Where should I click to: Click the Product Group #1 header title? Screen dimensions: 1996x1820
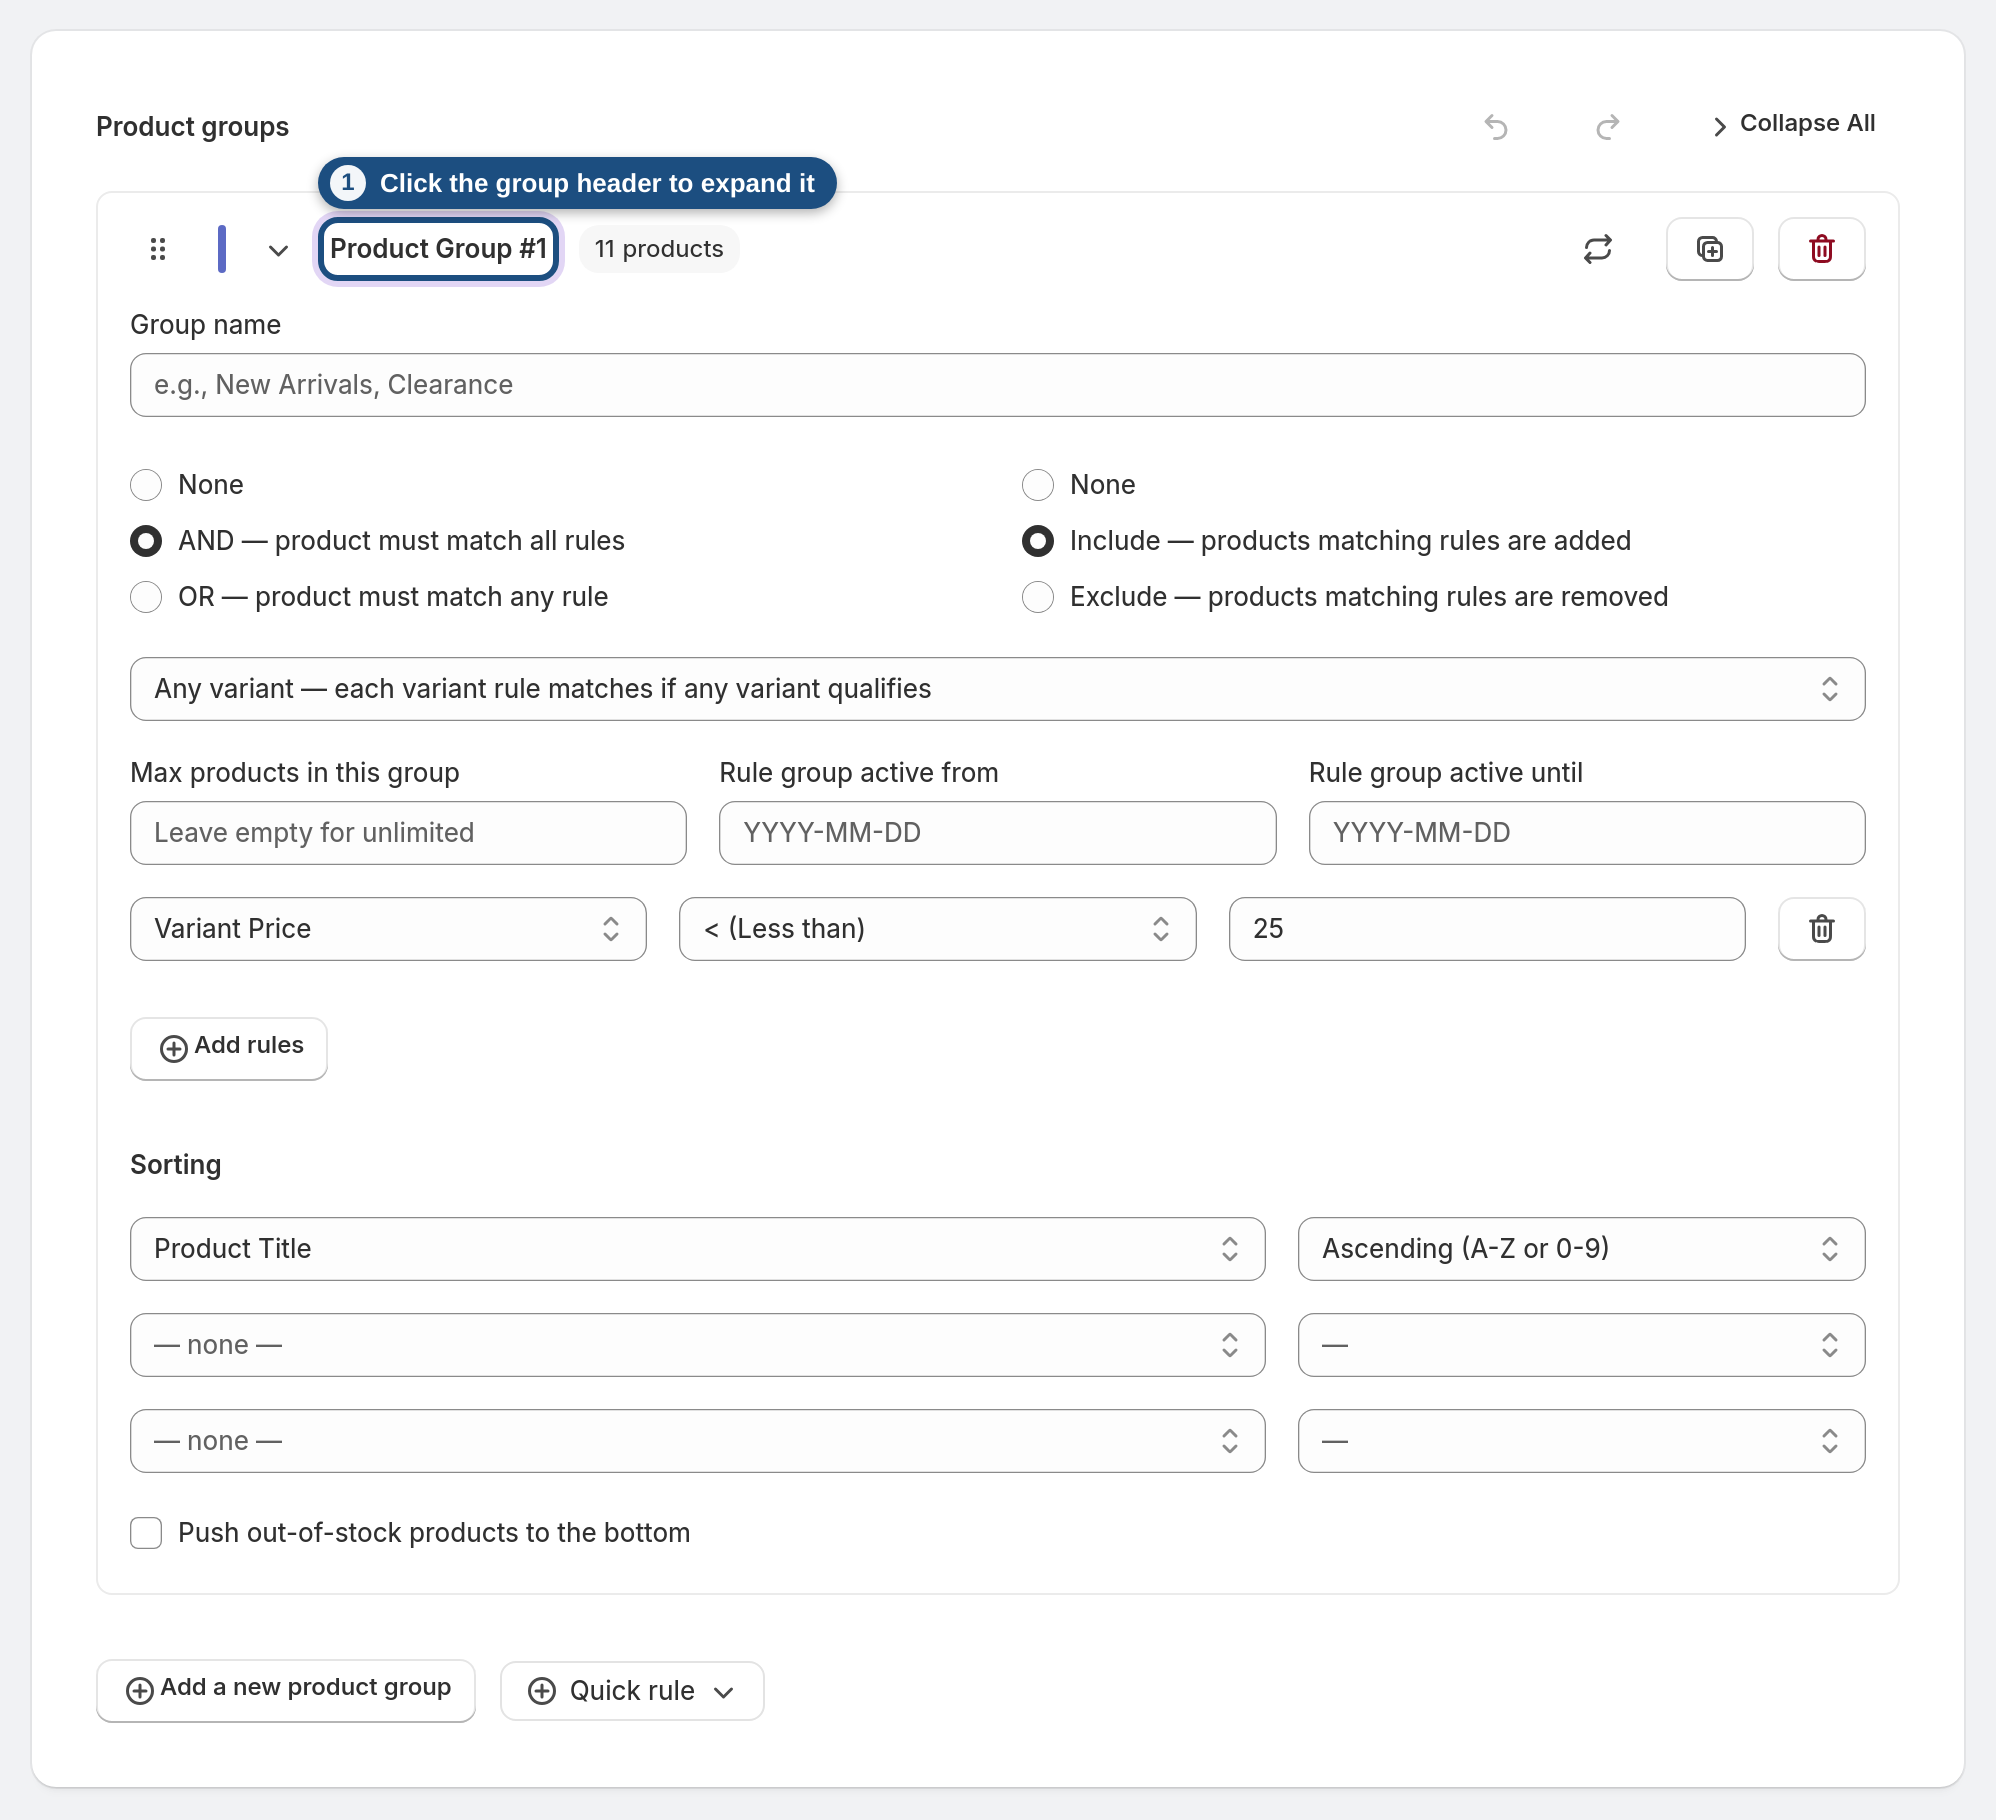pyautogui.click(x=439, y=249)
